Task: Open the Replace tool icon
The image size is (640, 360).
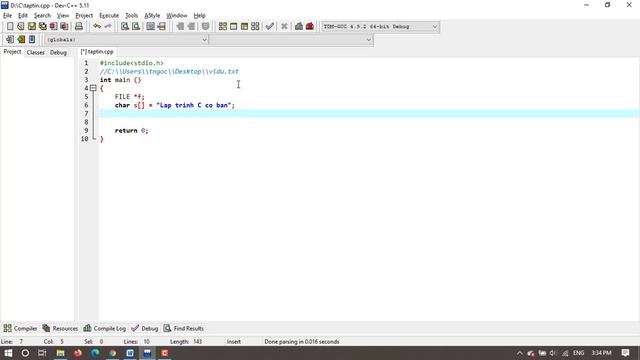Action: [136, 27]
